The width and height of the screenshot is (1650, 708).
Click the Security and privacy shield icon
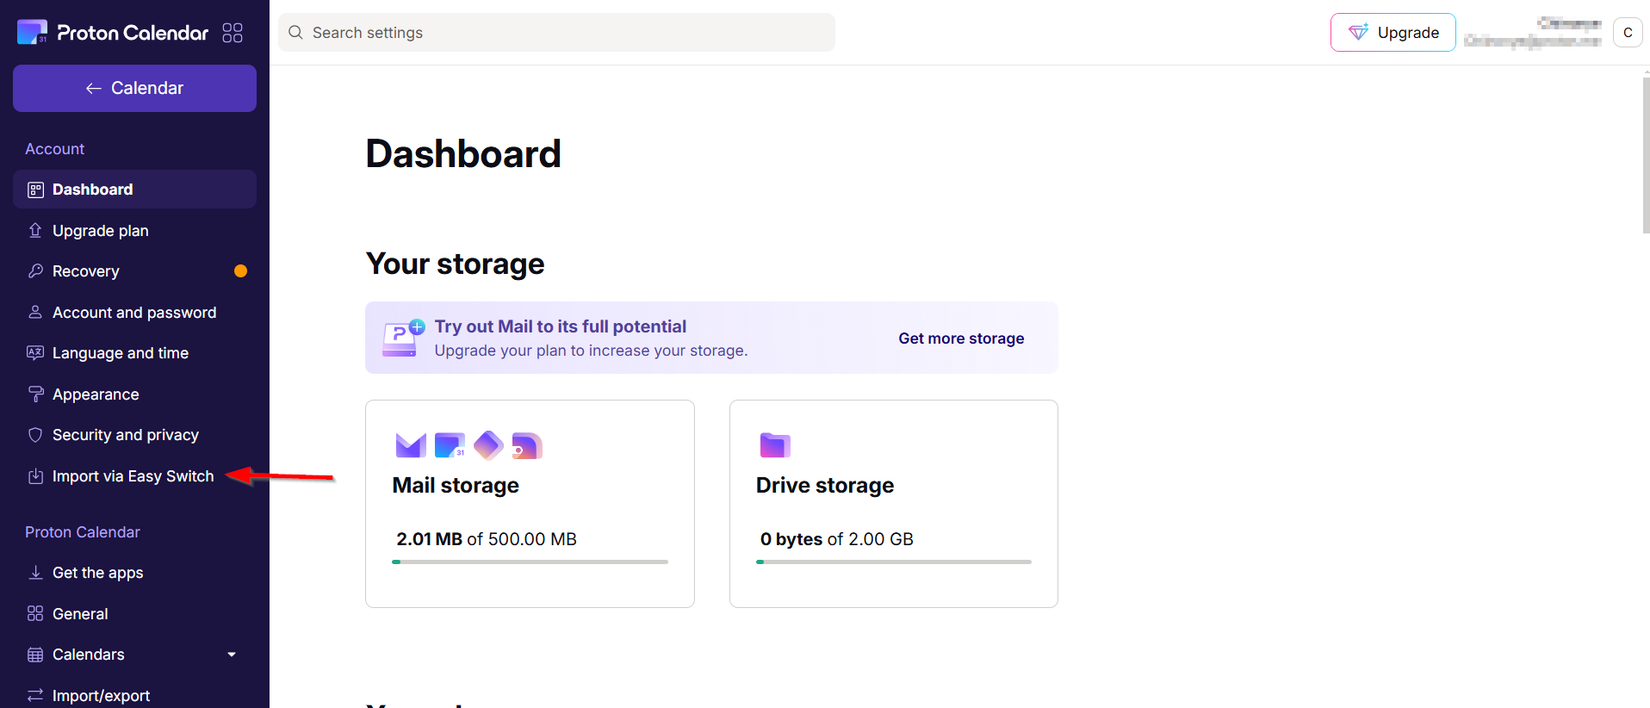coord(35,435)
